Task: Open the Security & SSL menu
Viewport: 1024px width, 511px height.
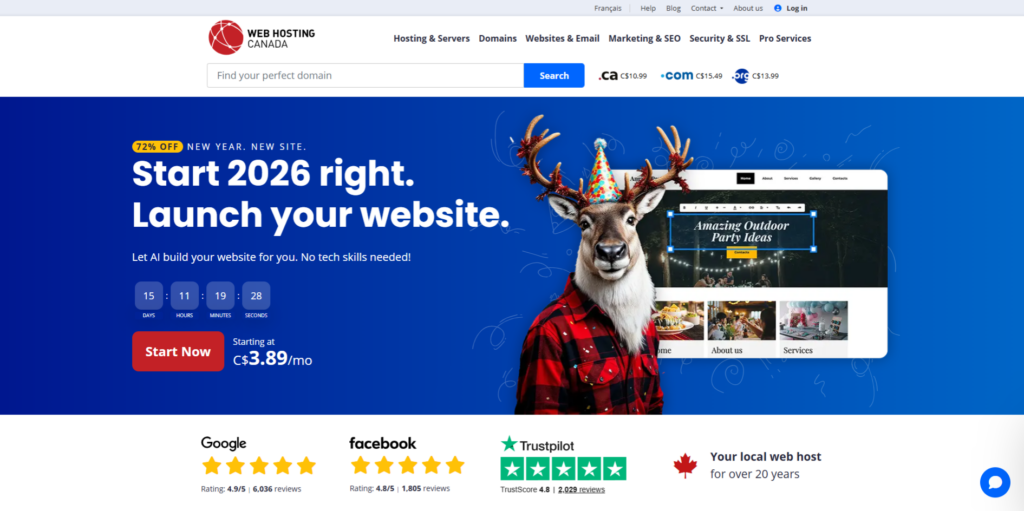Action: (x=720, y=39)
